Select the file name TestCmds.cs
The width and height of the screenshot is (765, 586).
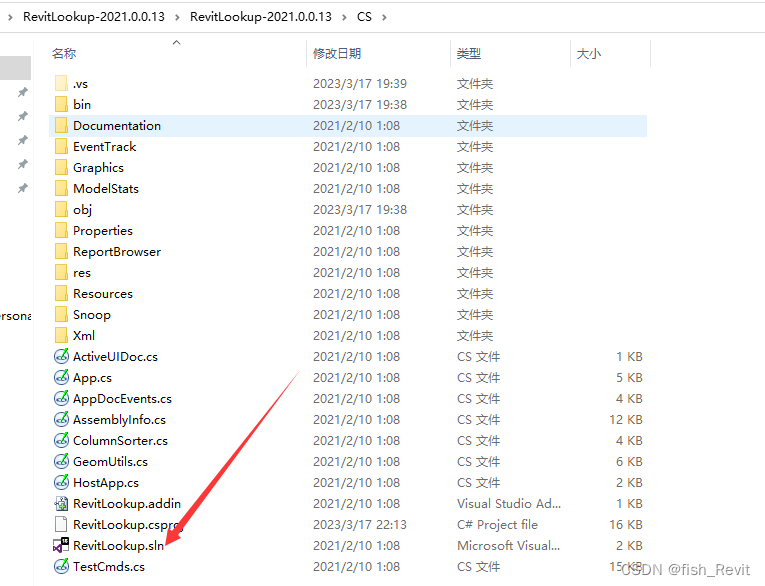[x=109, y=566]
